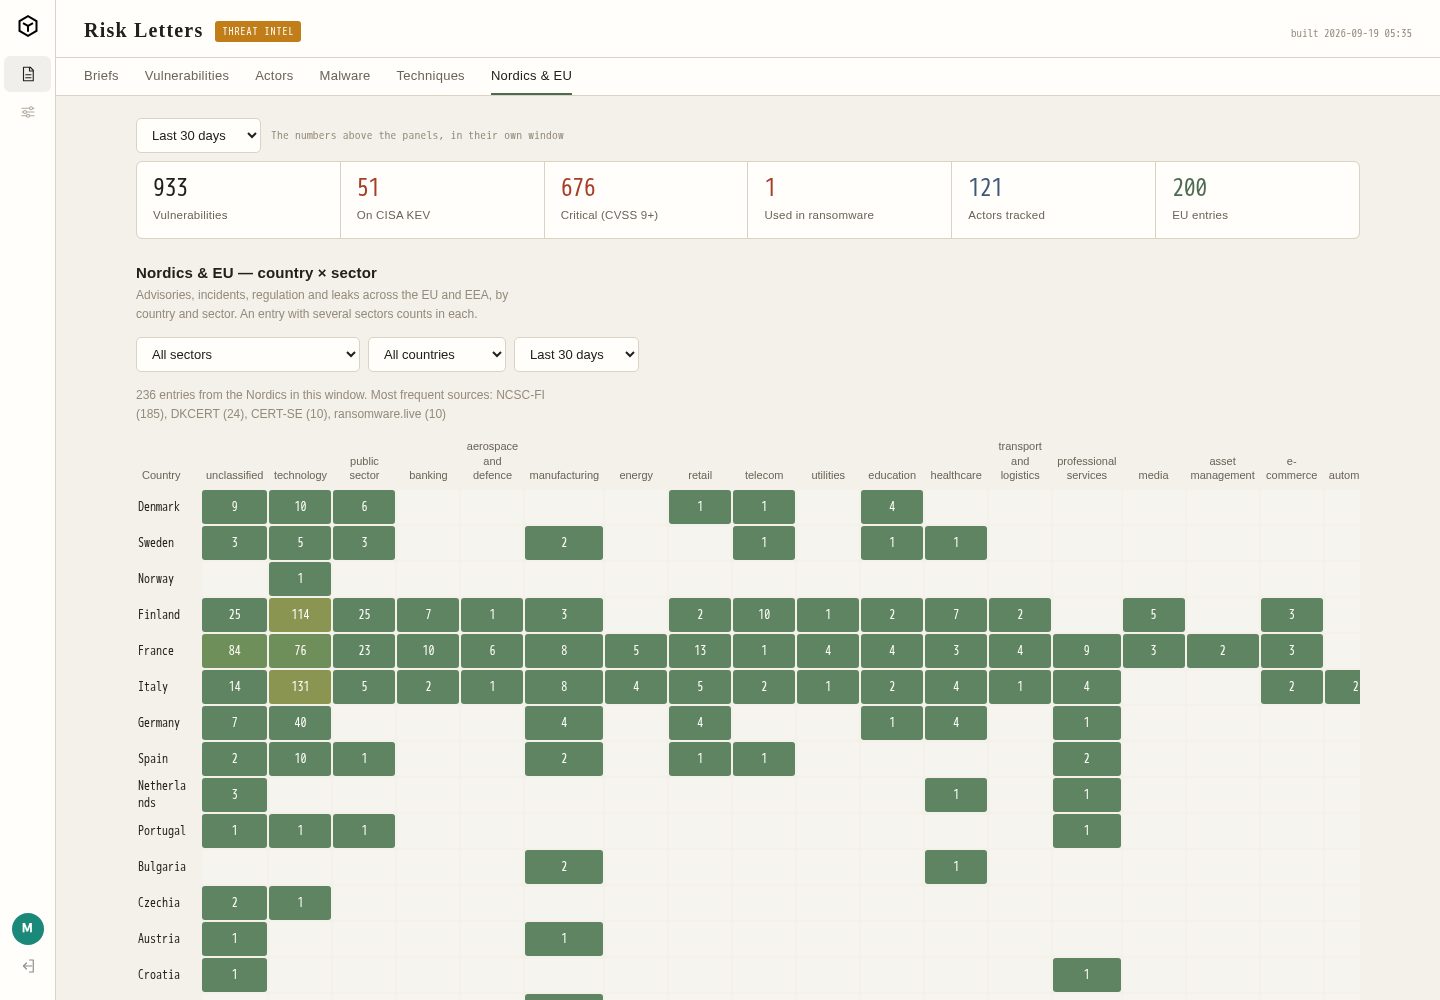
Task: Expand the All countries dropdown
Action: coord(437,354)
